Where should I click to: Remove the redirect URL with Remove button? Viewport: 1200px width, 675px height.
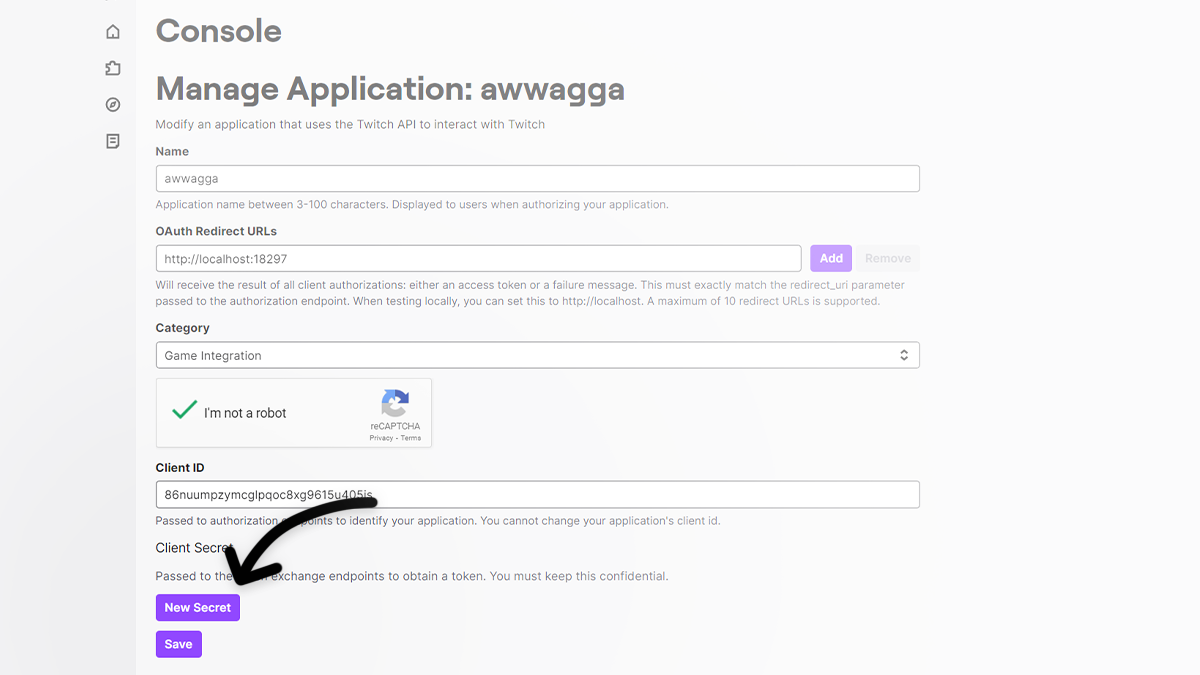pyautogui.click(x=888, y=258)
